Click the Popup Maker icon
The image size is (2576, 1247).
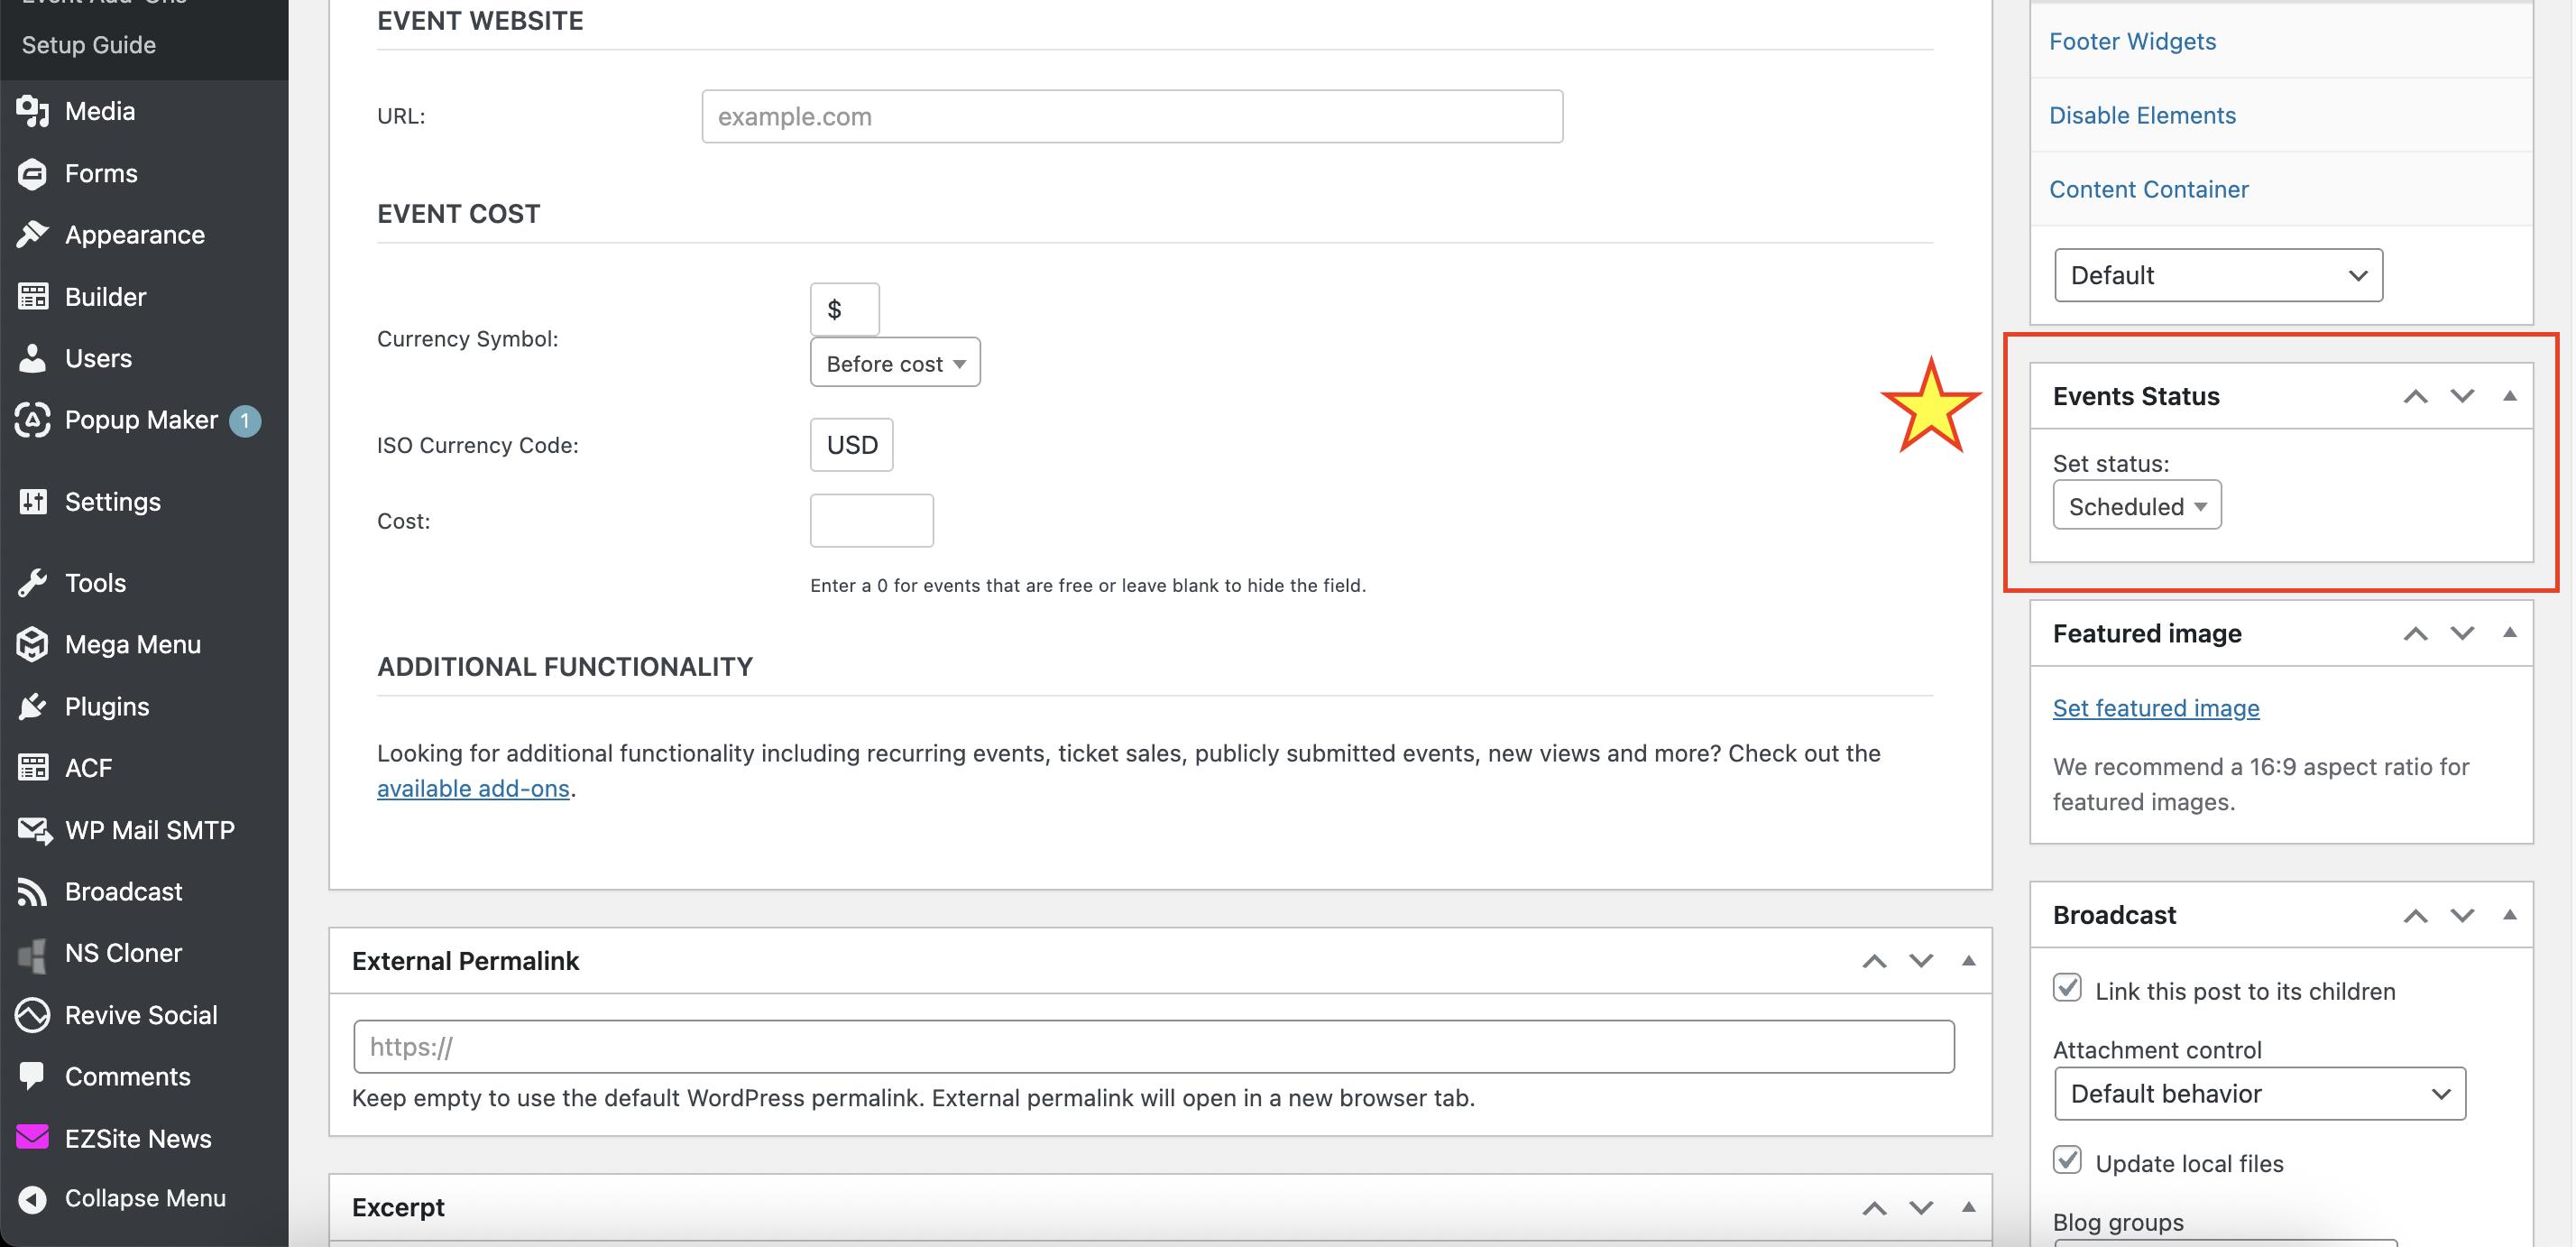[32, 420]
